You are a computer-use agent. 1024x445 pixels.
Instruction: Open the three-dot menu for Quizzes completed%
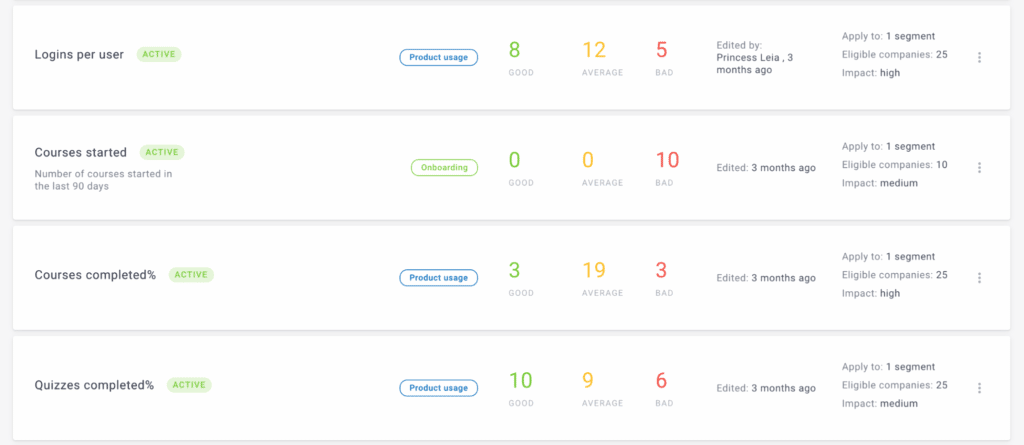pos(979,388)
